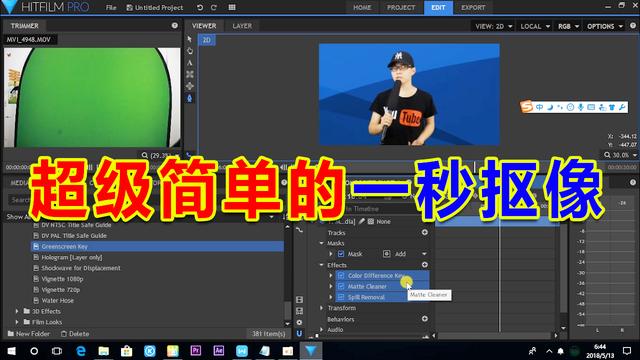Open the Windows Start menu
Viewport: 640px width, 360px height.
click(x=11, y=351)
